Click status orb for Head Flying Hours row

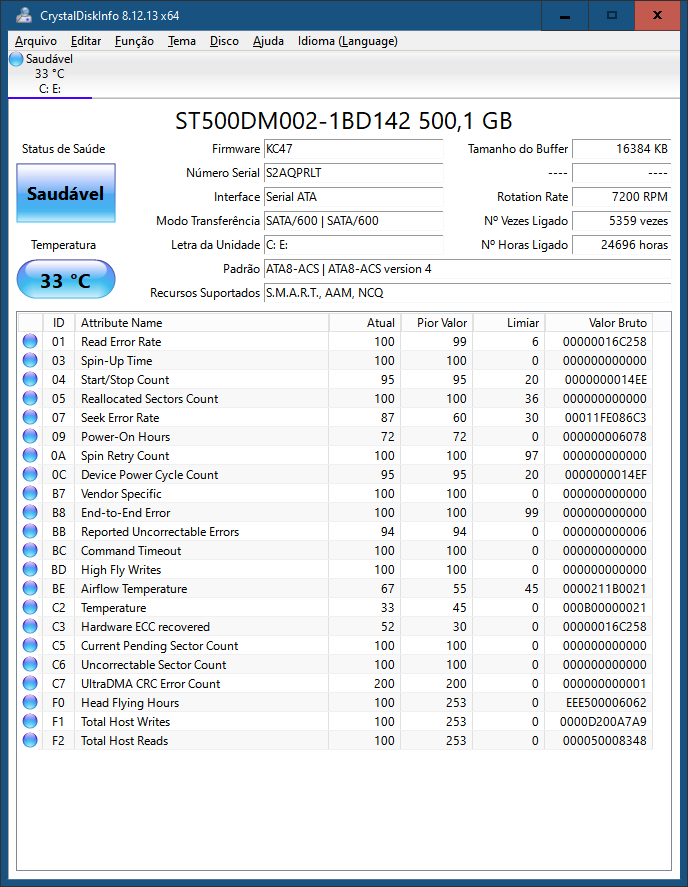point(30,703)
